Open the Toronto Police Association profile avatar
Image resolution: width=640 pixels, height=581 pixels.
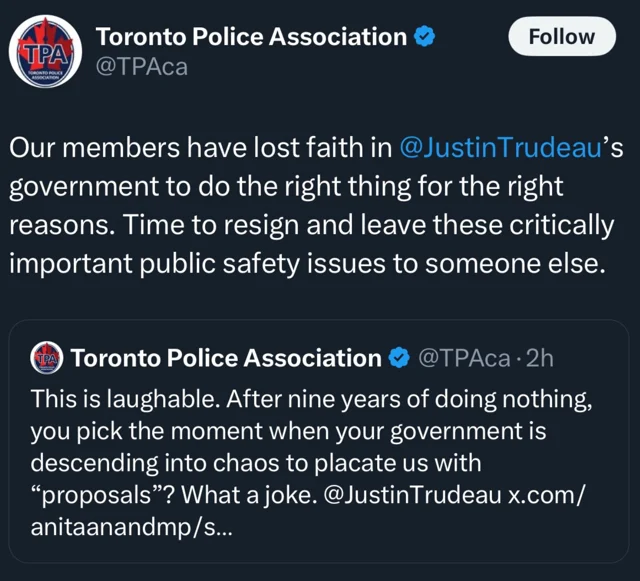coord(44,52)
